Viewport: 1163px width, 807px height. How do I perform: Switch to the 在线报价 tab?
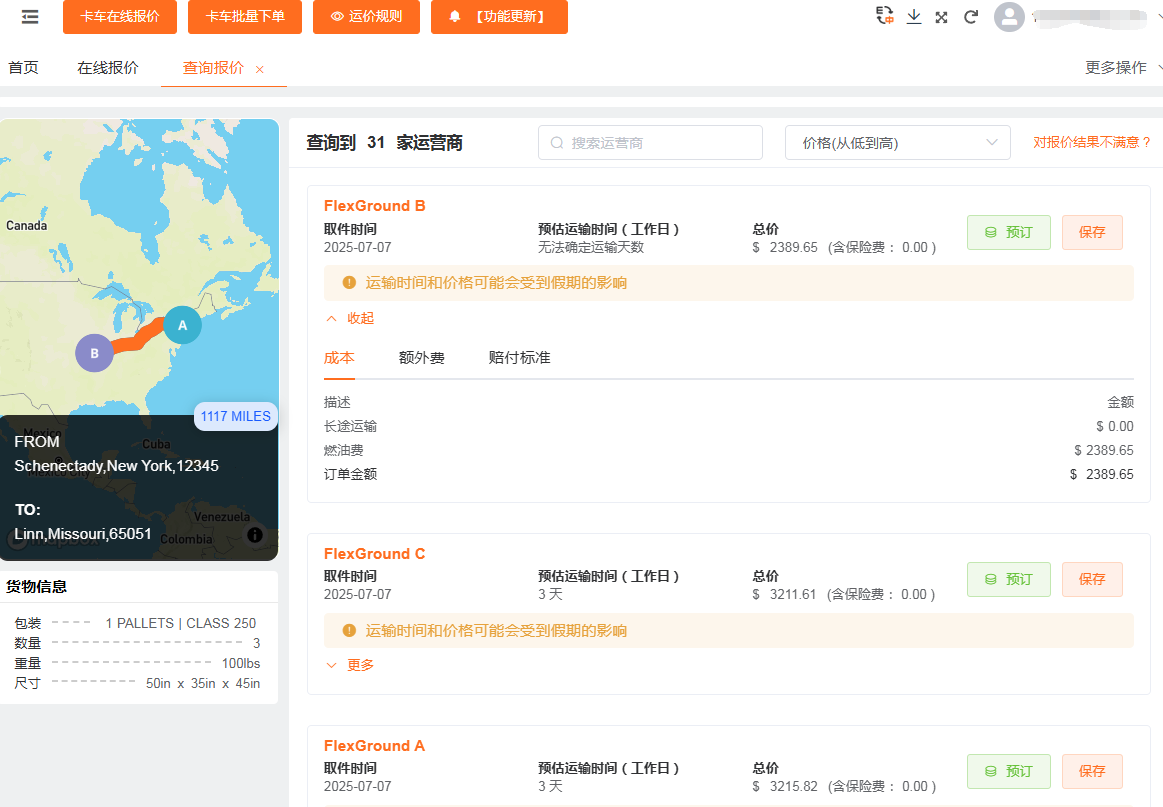108,67
